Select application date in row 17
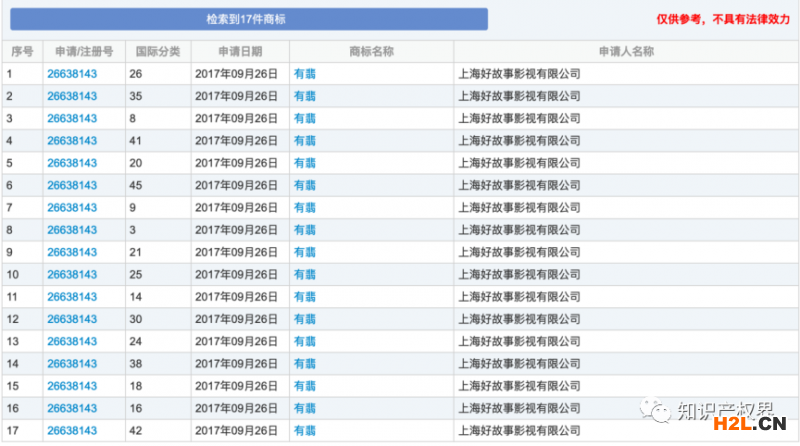Screen dimensions: 800x446 pyautogui.click(x=236, y=431)
